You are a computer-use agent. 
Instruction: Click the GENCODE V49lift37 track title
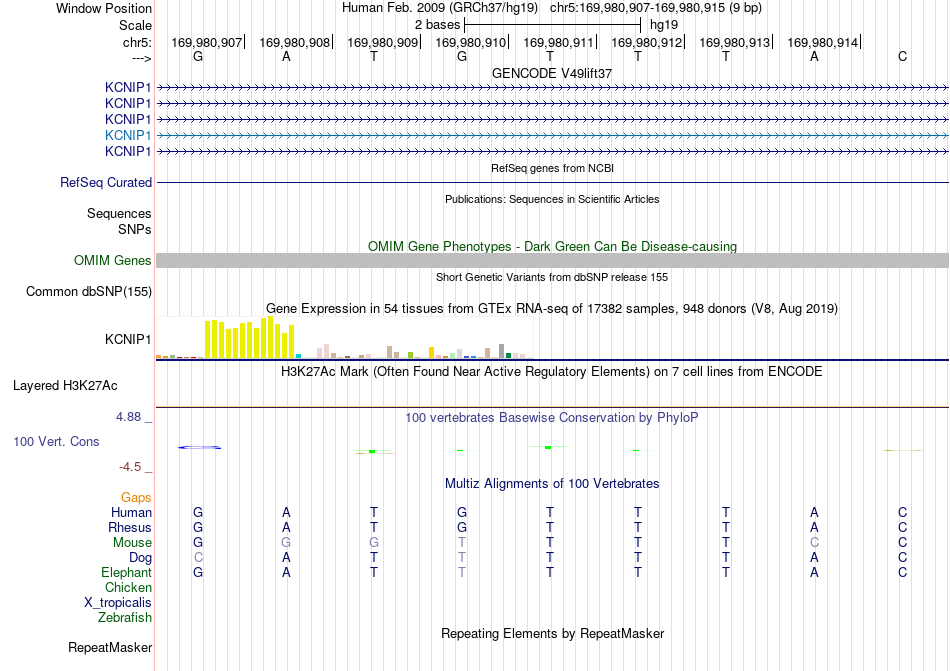click(x=552, y=73)
